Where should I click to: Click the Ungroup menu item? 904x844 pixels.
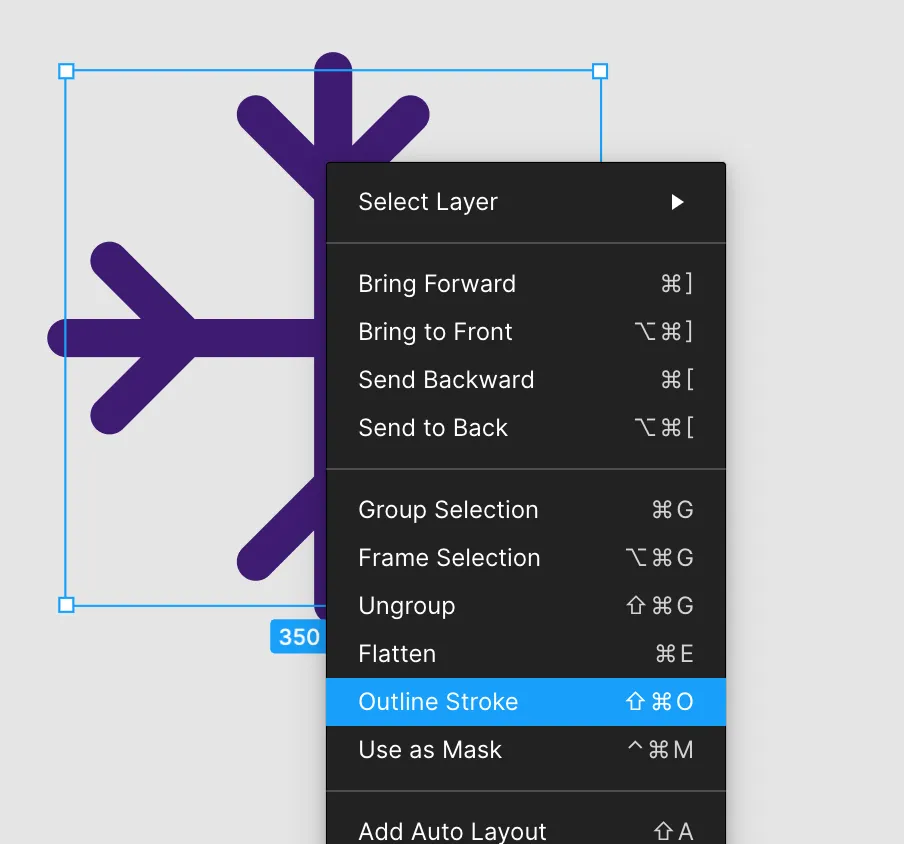406,606
